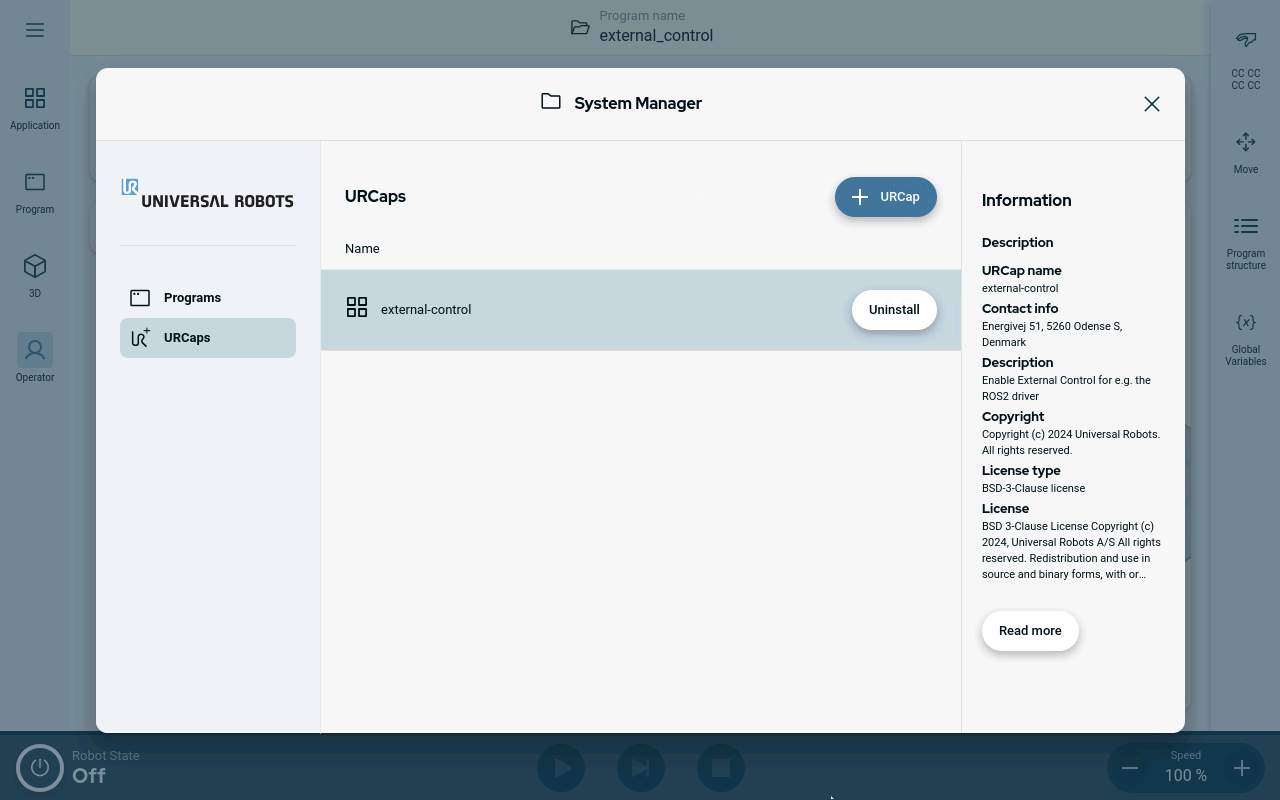The height and width of the screenshot is (800, 1280).
Task: Click the Robot State Off label
Action: tap(105, 767)
